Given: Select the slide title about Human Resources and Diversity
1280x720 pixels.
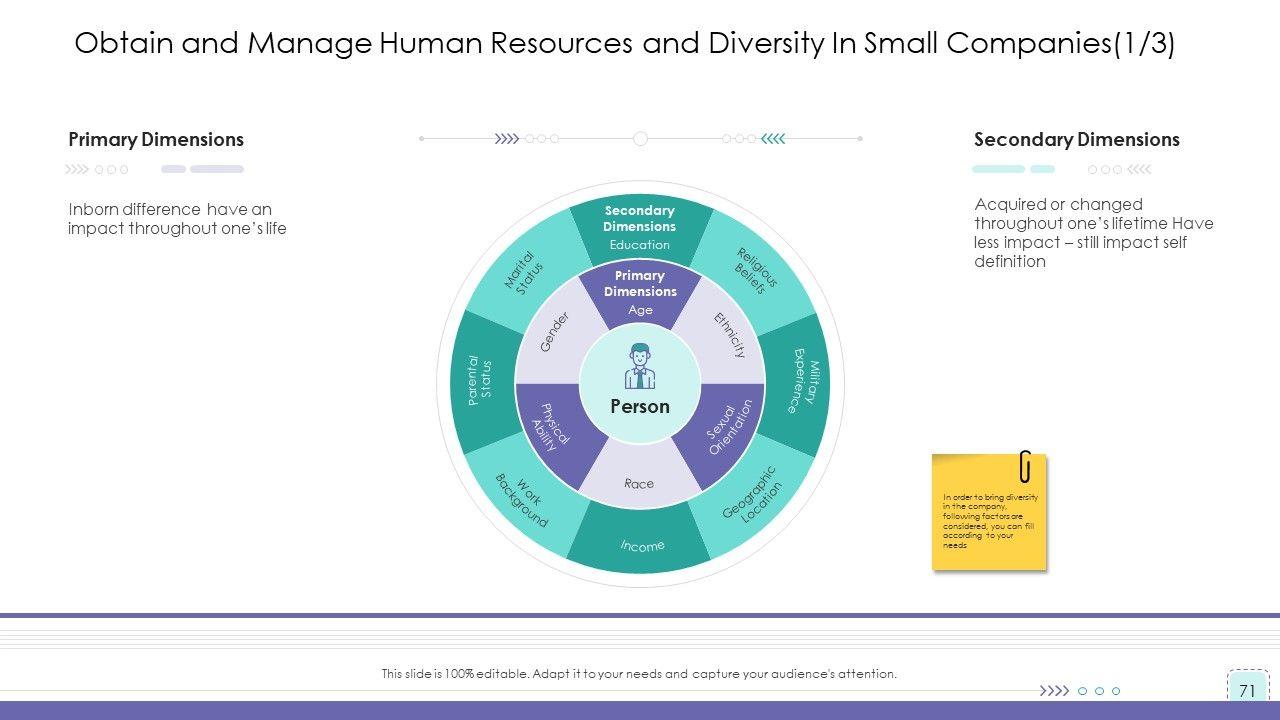Looking at the screenshot, I should (x=625, y=44).
